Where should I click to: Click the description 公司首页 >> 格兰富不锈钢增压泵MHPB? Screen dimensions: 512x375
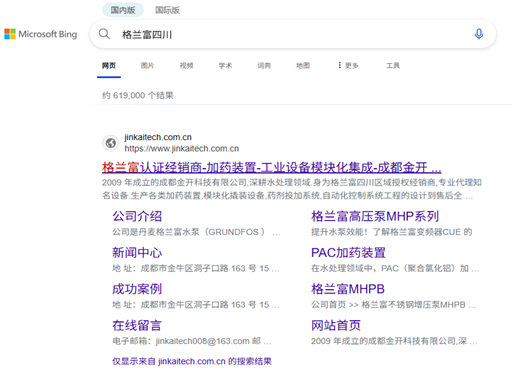coord(393,305)
